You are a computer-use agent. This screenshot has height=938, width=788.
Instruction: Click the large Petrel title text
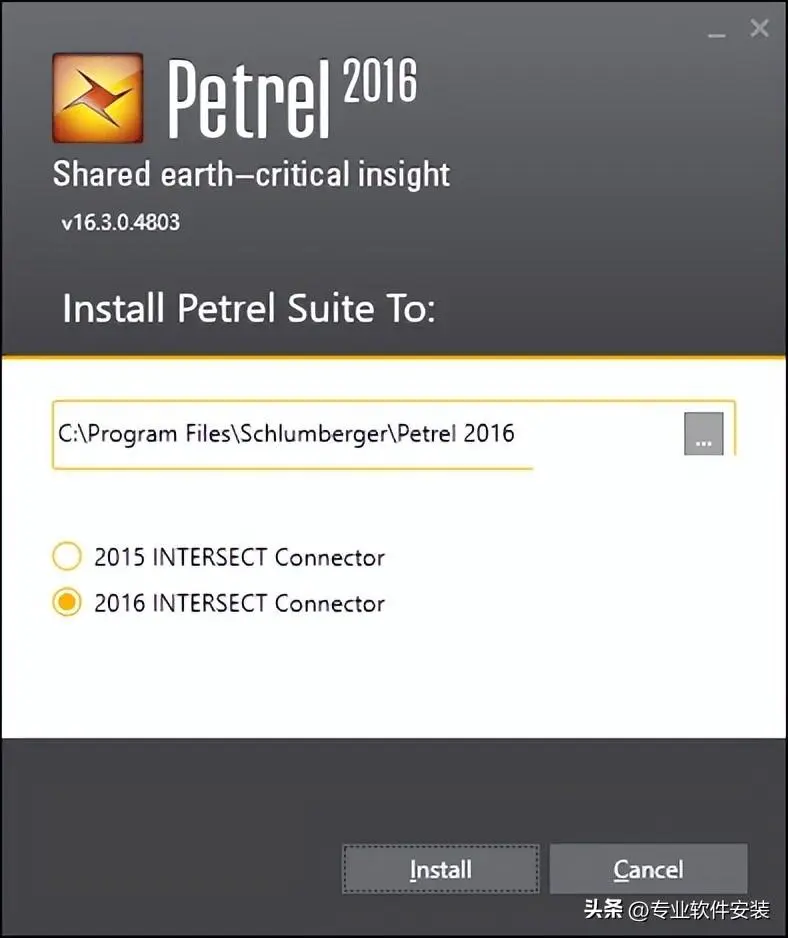pyautogui.click(x=248, y=99)
